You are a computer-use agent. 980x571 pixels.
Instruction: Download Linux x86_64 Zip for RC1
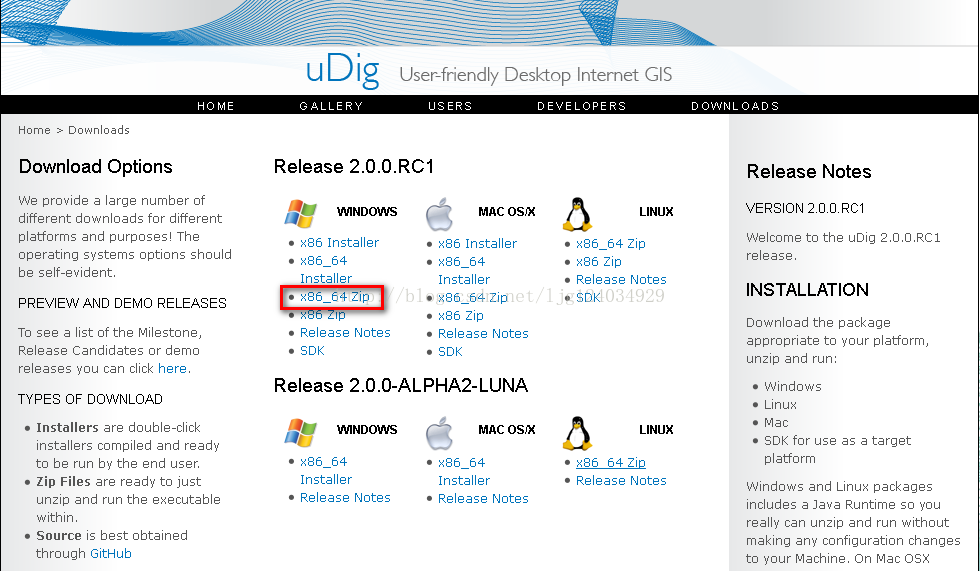coord(611,244)
